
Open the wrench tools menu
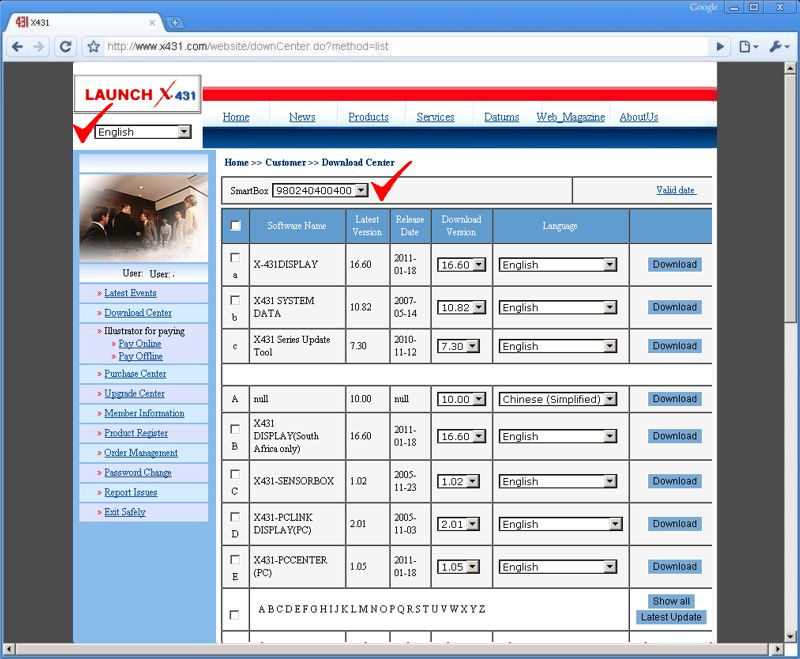point(779,47)
